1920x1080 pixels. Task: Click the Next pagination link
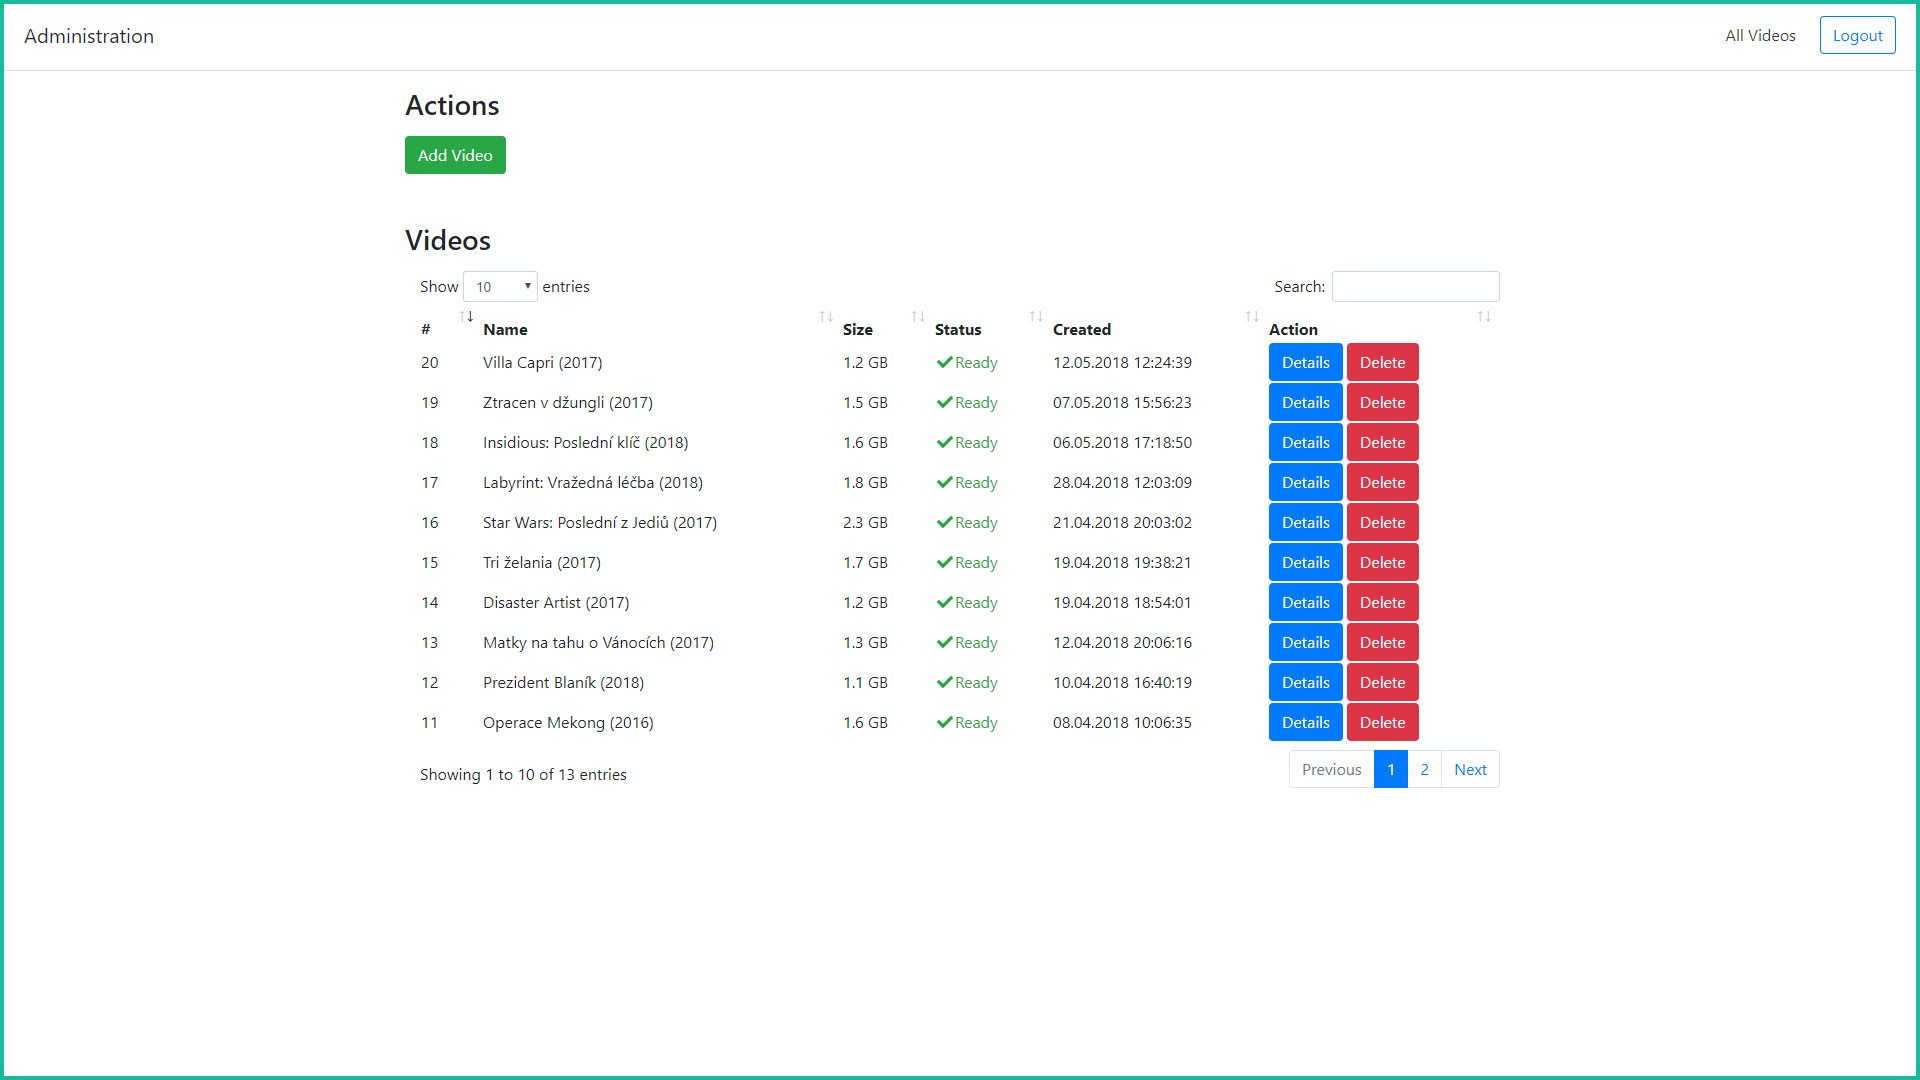tap(1470, 770)
